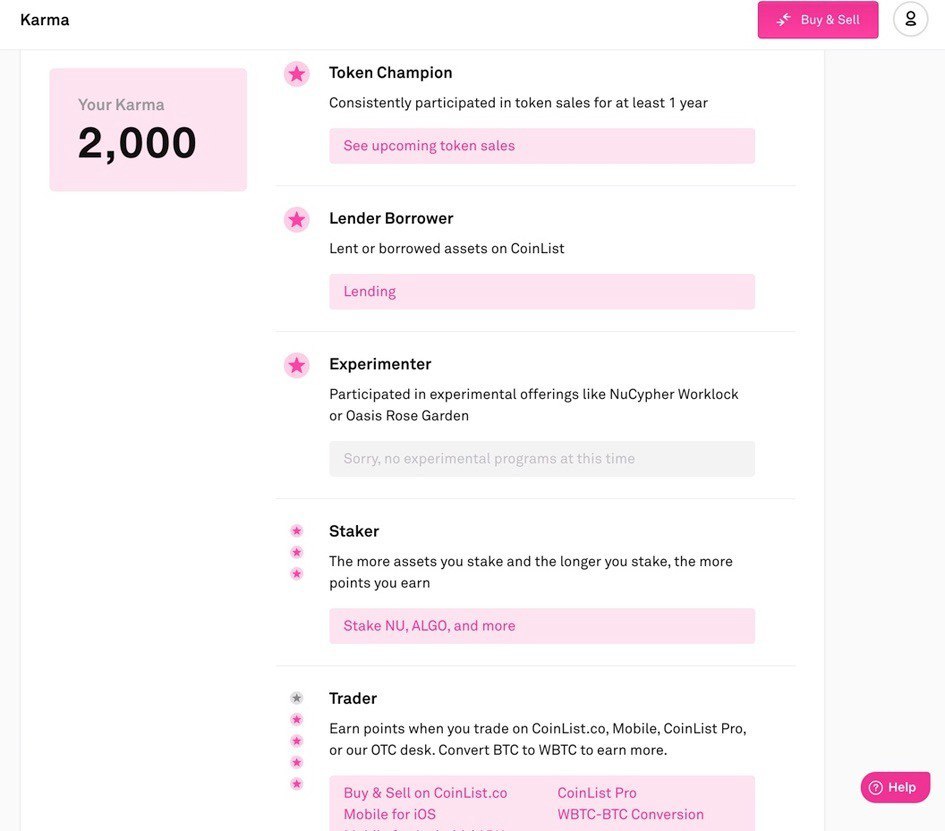This screenshot has height=831, width=945.
Task: Open the CoinList Pro link
Action: pos(597,793)
